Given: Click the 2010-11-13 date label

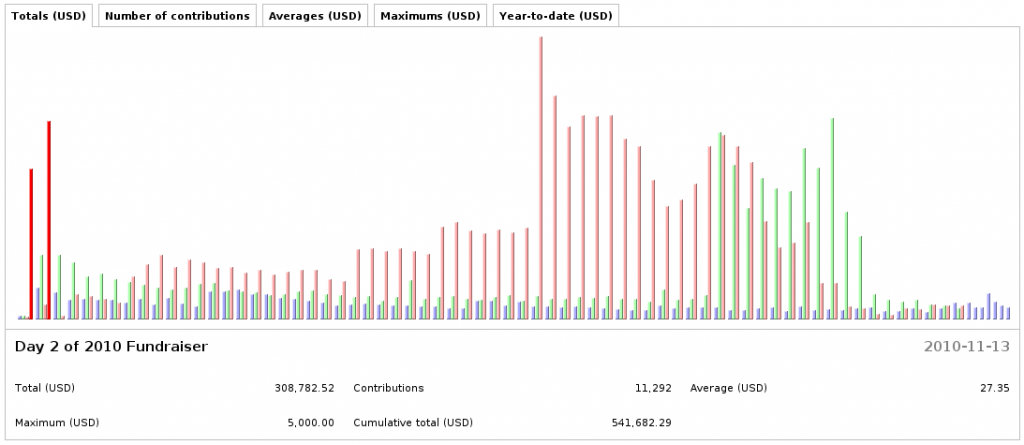Looking at the screenshot, I should click(966, 346).
